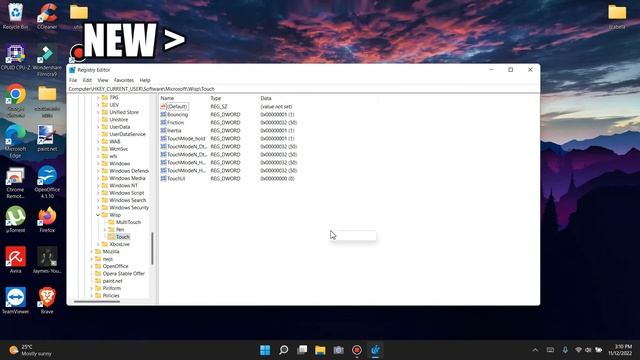Collapse the Wisp key in tree

98,215
